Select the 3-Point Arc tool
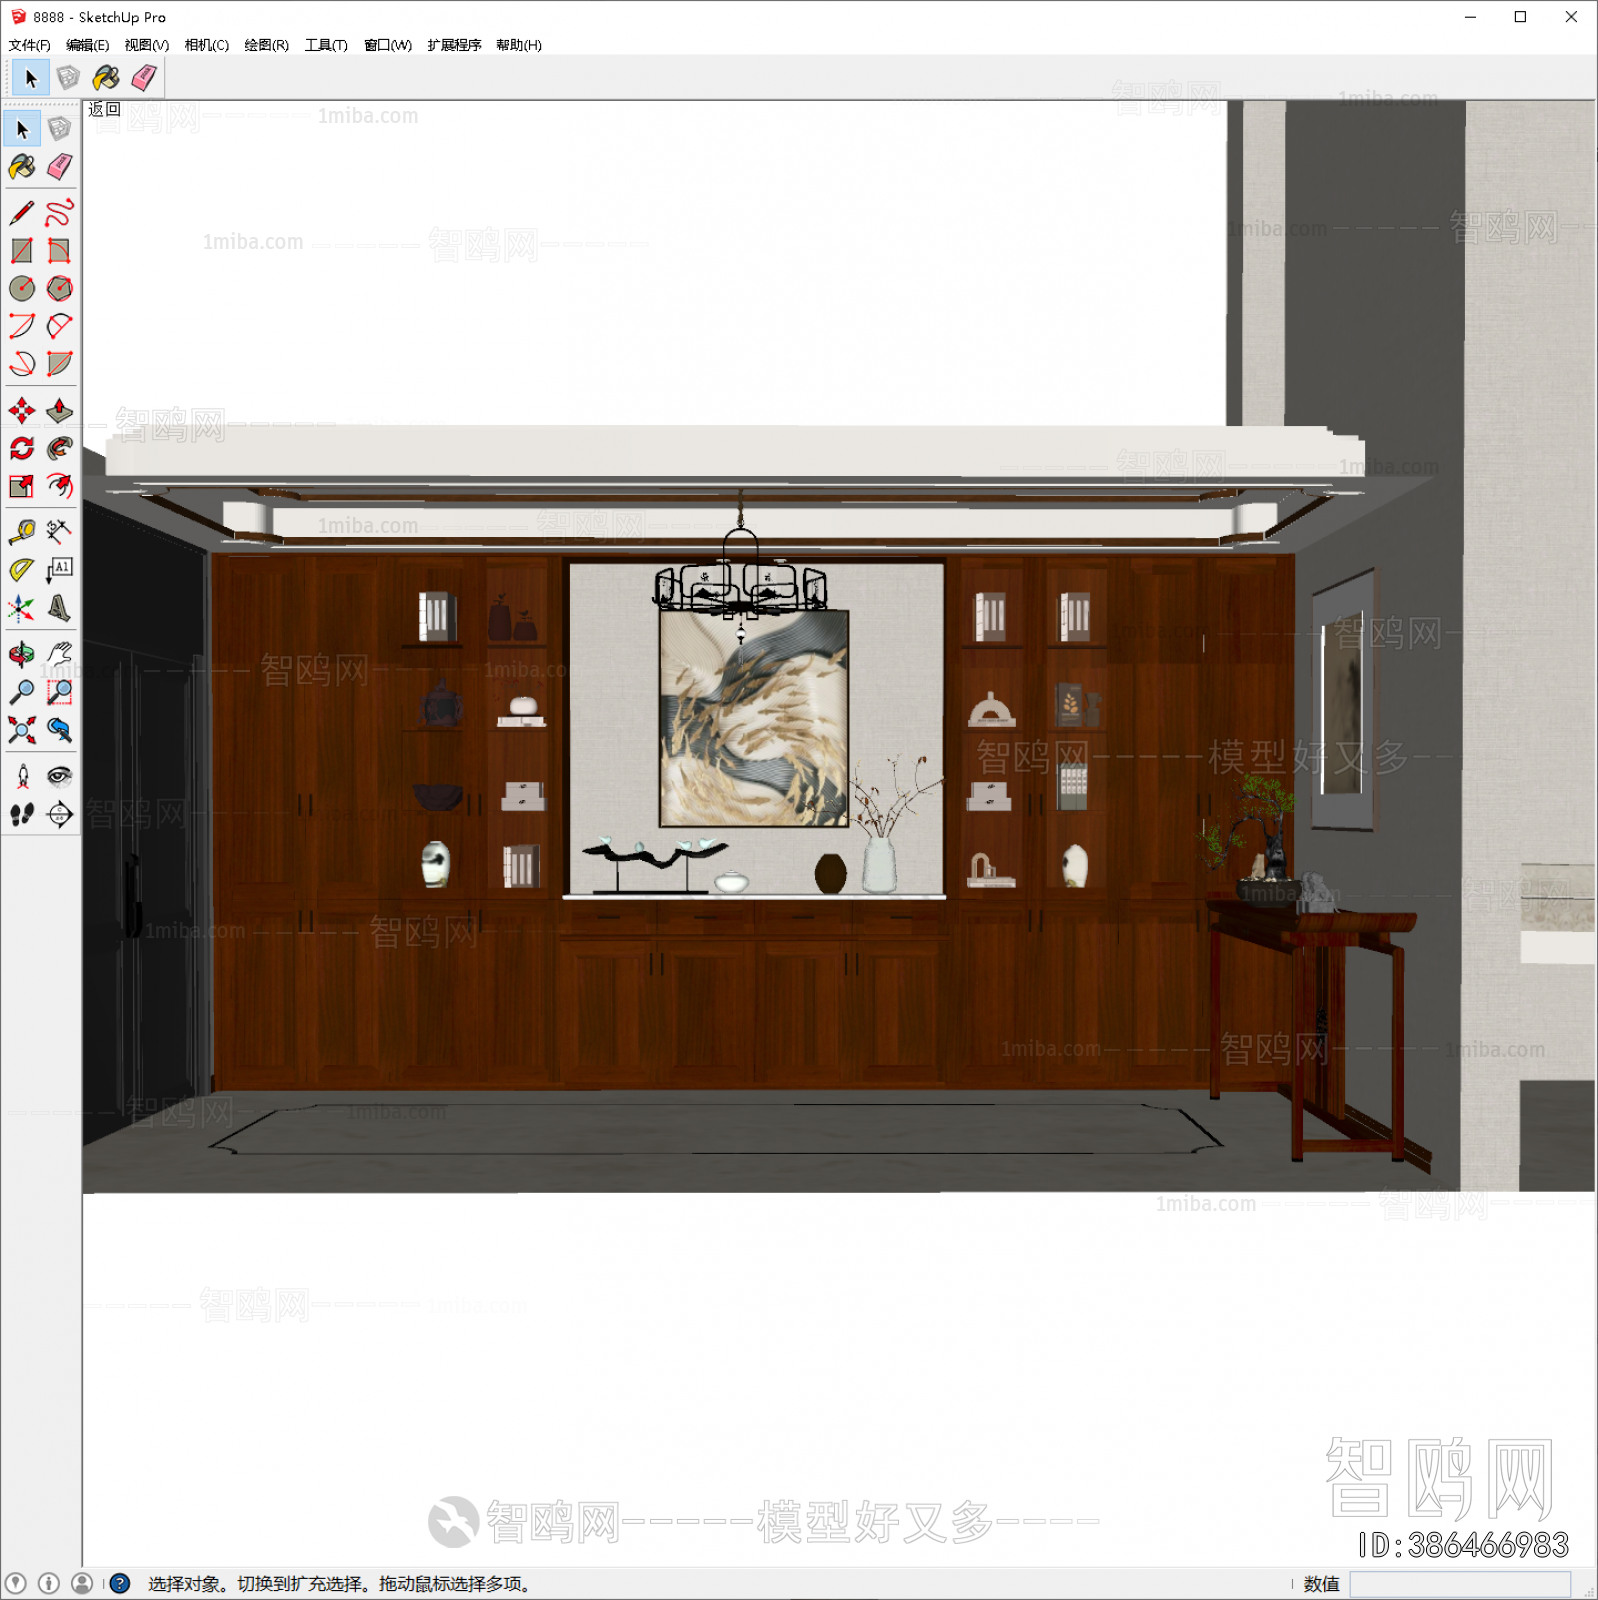This screenshot has width=1598, height=1600. tap(23, 364)
